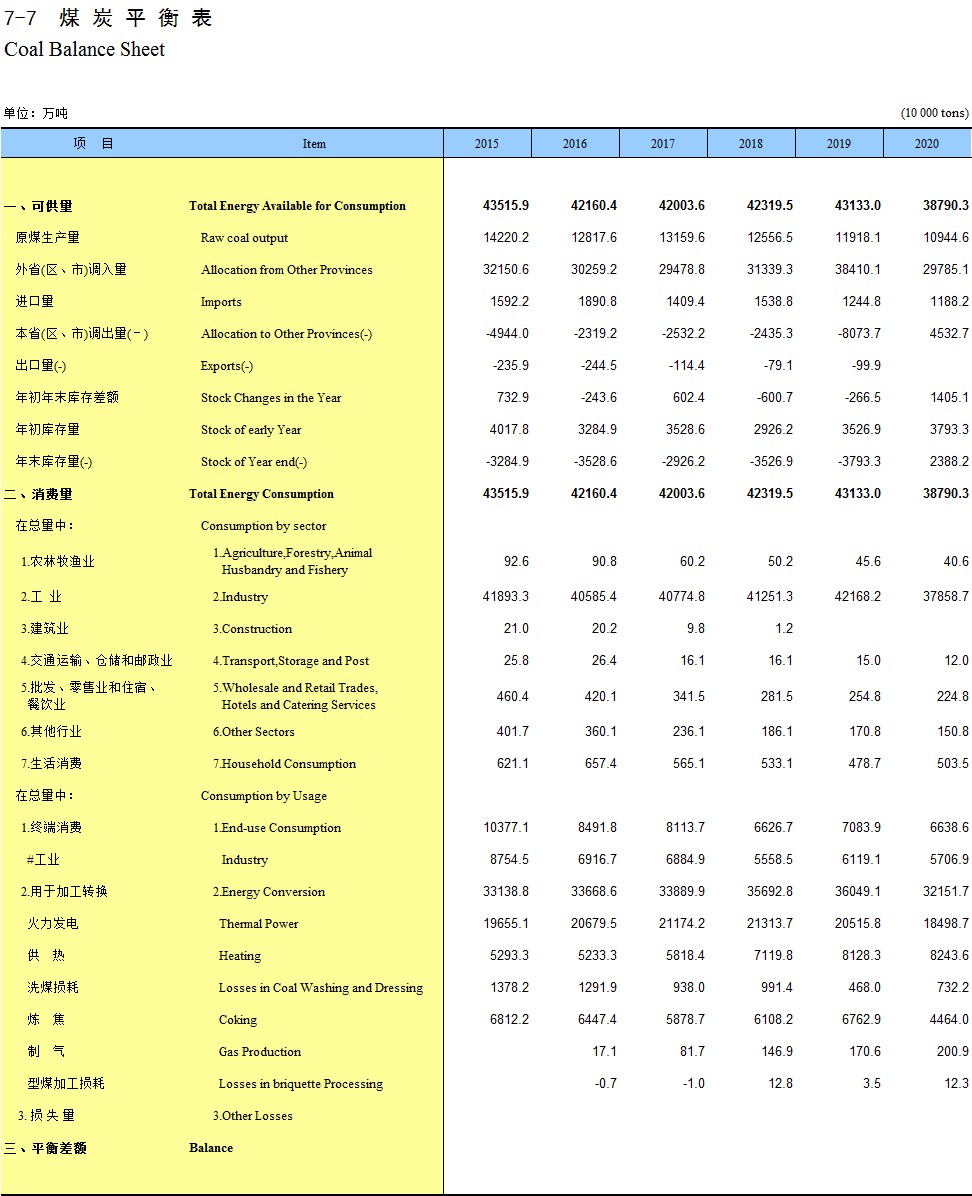Click 'Consumption by Usage' label
The image size is (972, 1196).
click(x=264, y=796)
